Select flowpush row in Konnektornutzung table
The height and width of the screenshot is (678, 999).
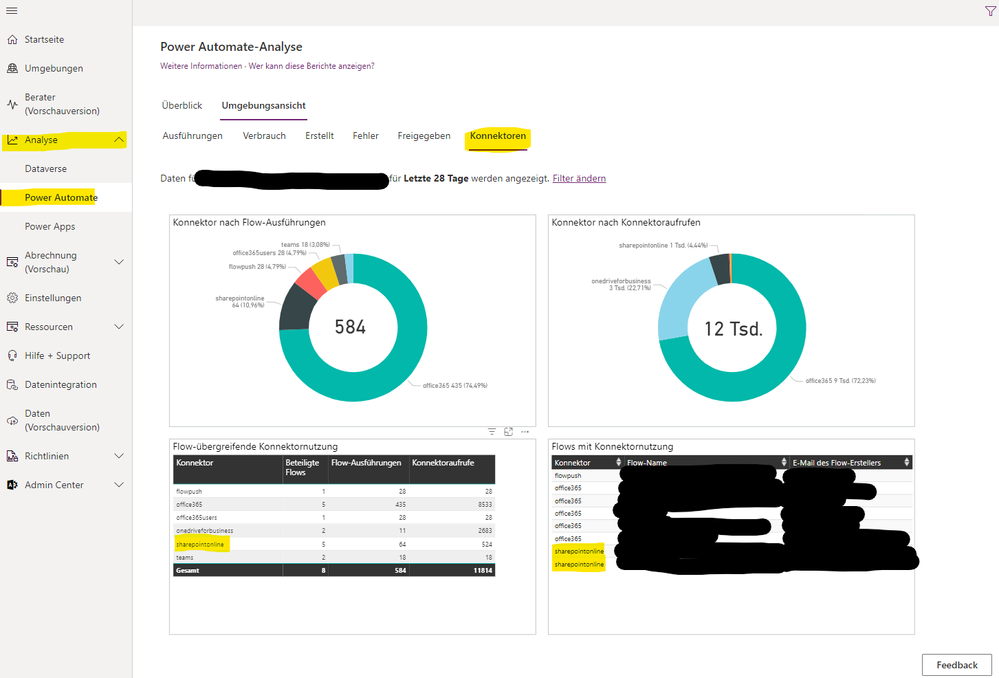tap(333, 491)
